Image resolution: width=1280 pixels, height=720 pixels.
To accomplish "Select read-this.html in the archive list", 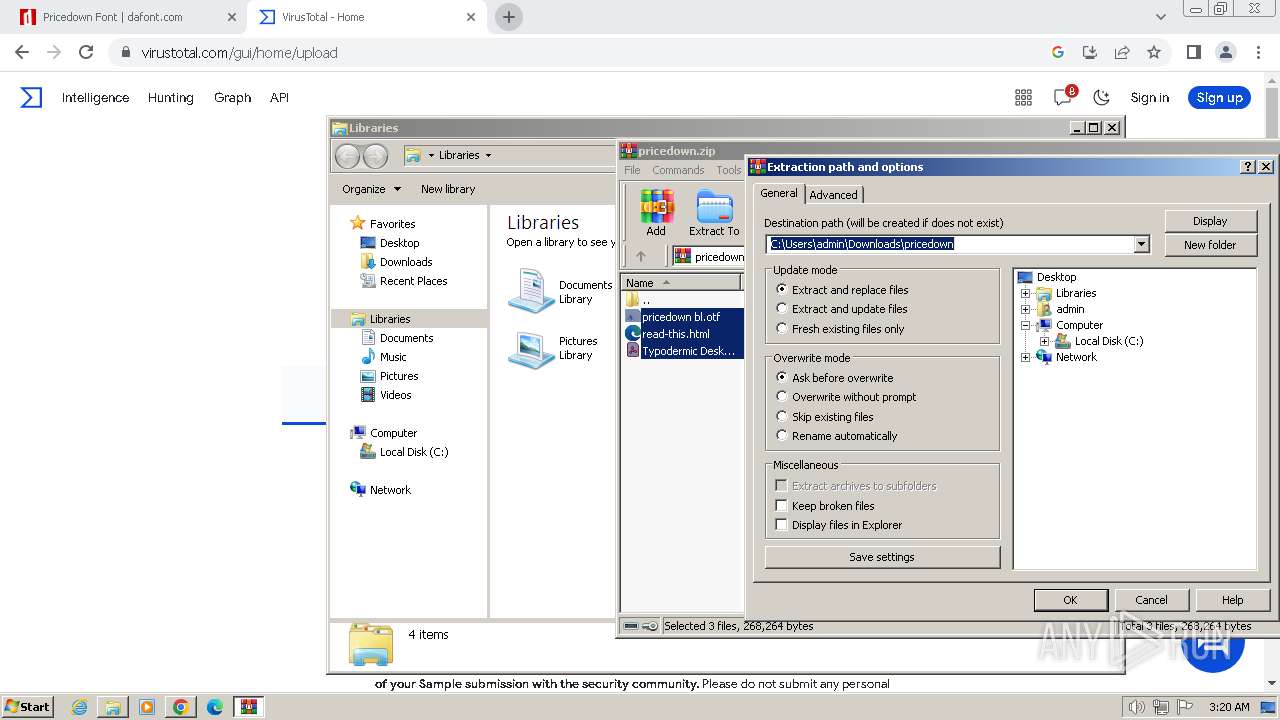I will (x=676, y=334).
